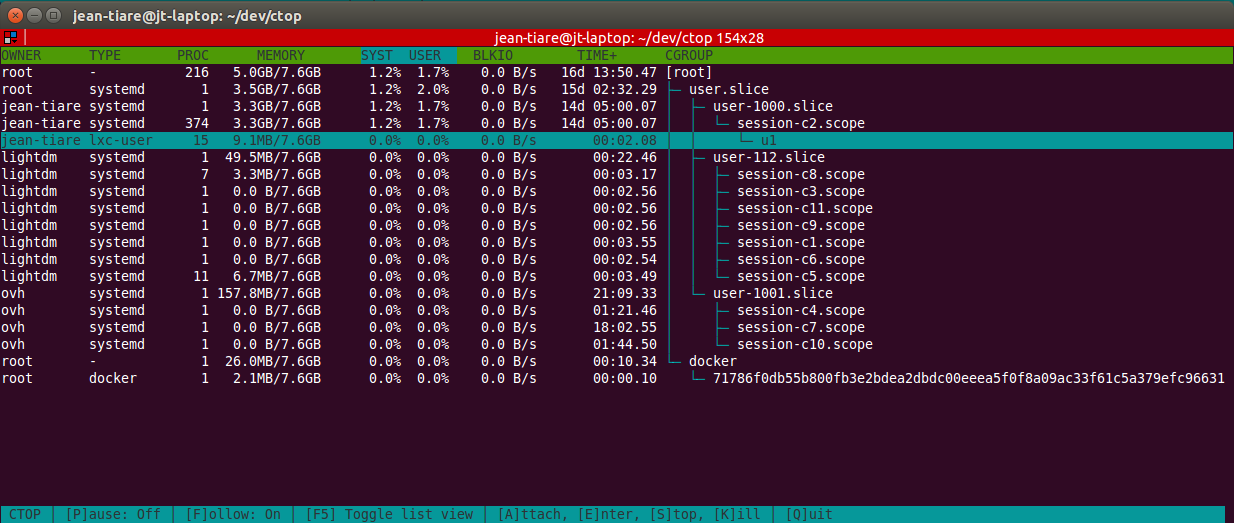The image size is (1234, 523).
Task: Collapse the user-1001.slice tree node
Action: coord(773,293)
